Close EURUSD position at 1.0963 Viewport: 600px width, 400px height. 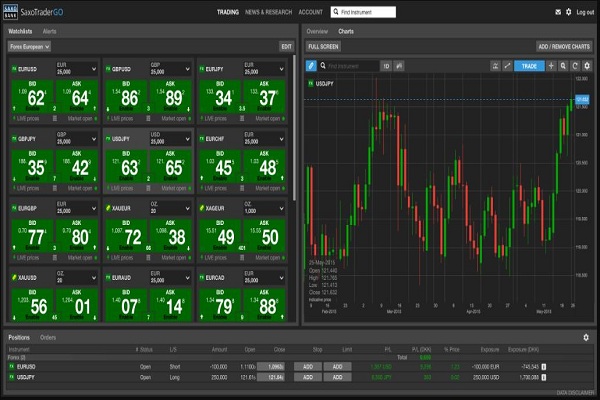[271, 367]
